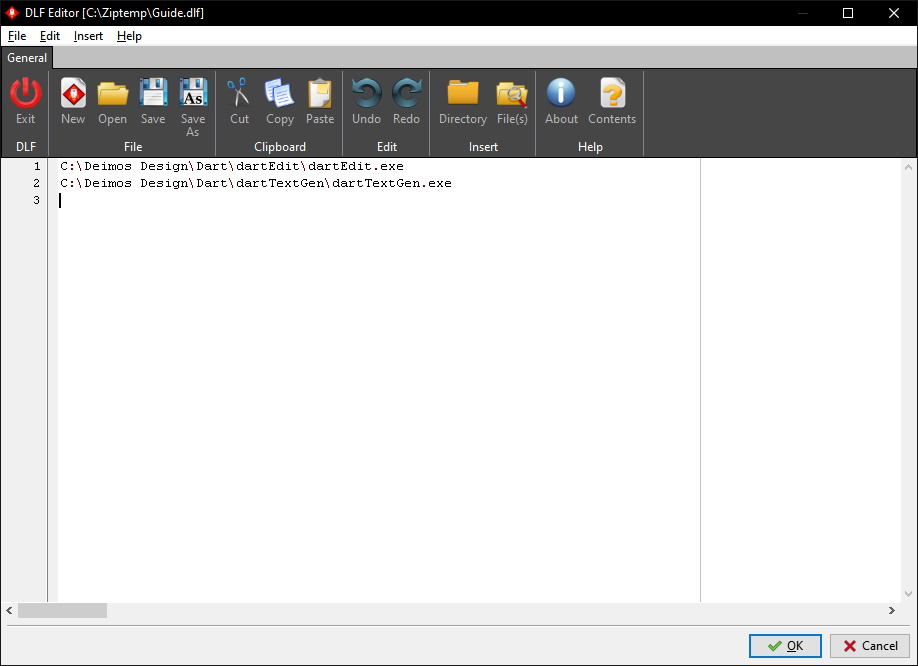
Task: Click the horizontal scrollbar left arrow
Action: (x=9, y=610)
